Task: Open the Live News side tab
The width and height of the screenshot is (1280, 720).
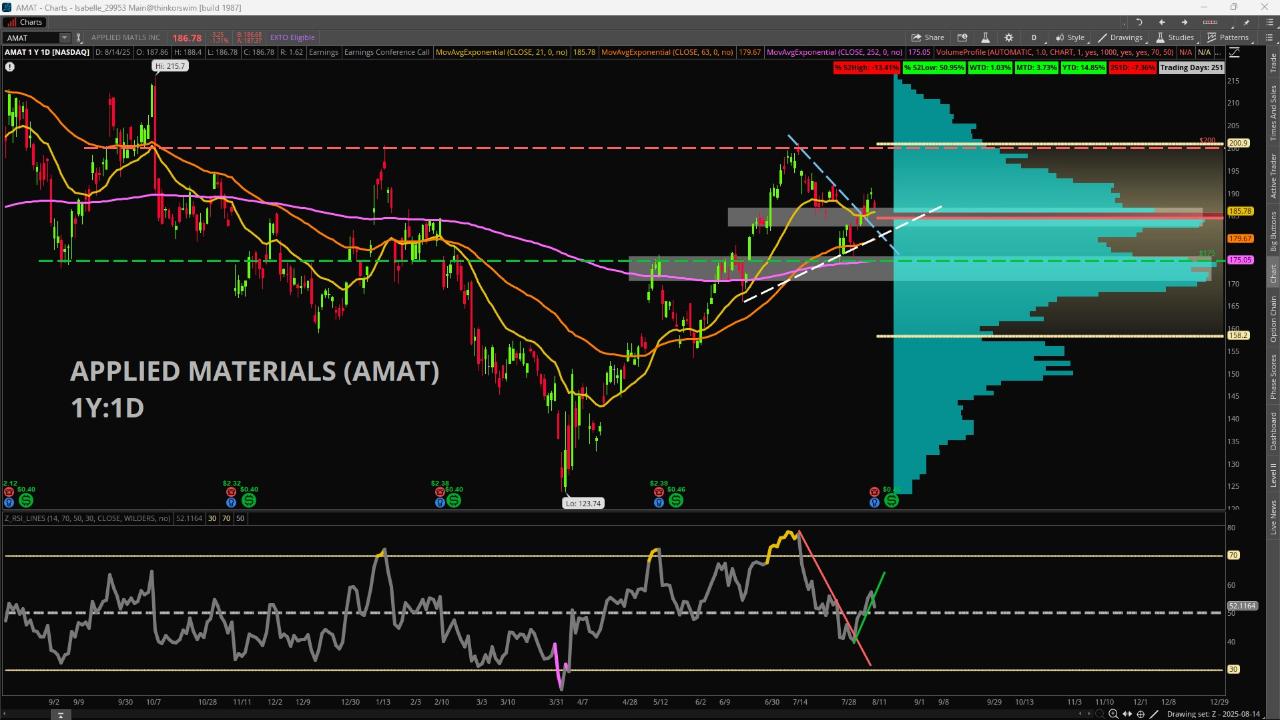Action: (1273, 517)
